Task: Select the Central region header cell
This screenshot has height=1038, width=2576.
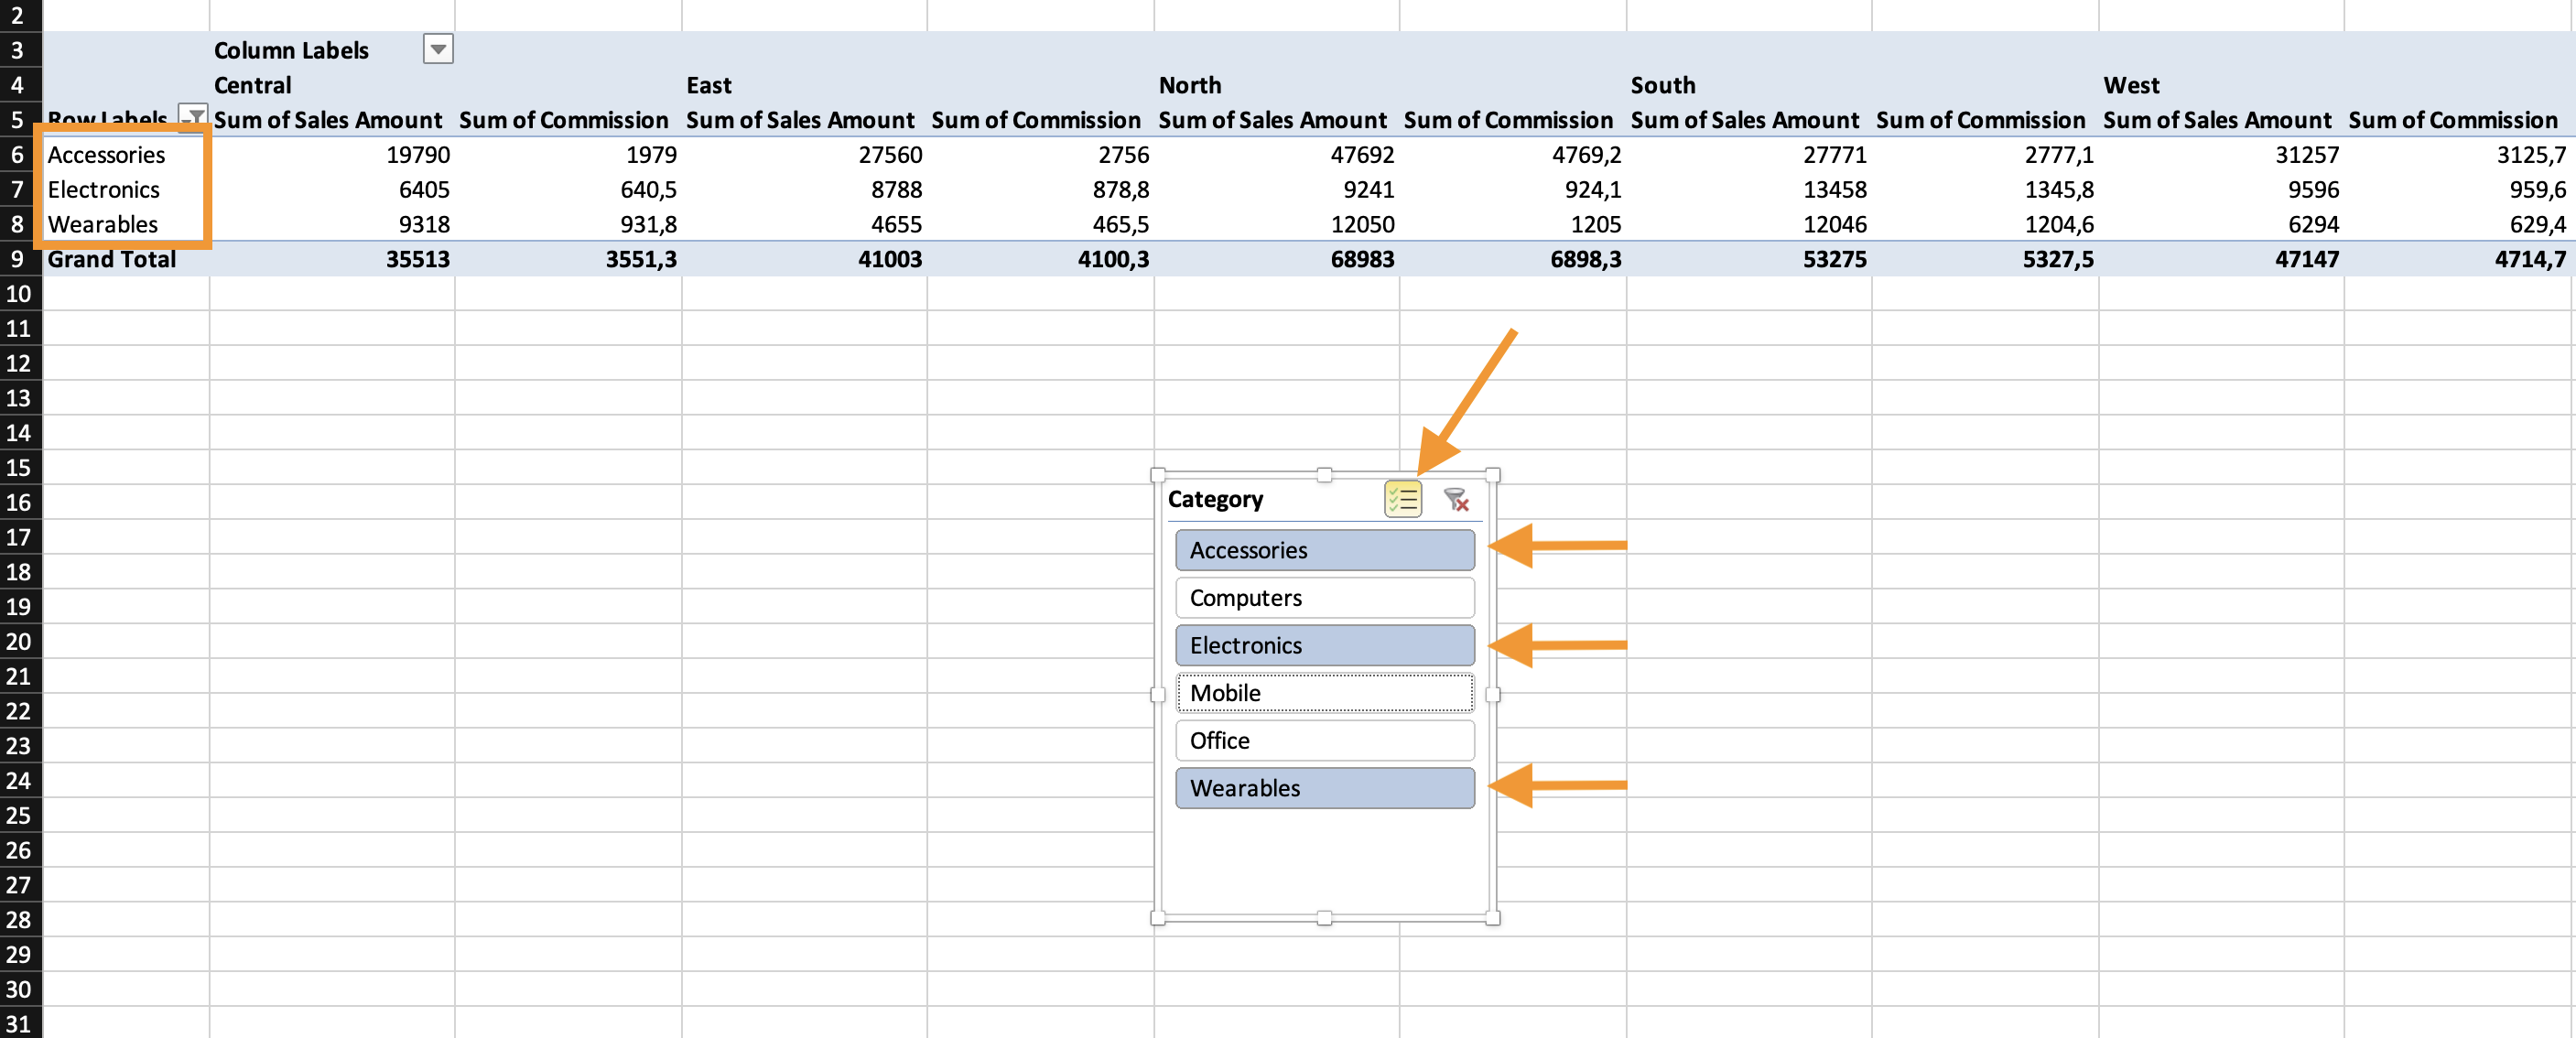Action: (x=253, y=85)
